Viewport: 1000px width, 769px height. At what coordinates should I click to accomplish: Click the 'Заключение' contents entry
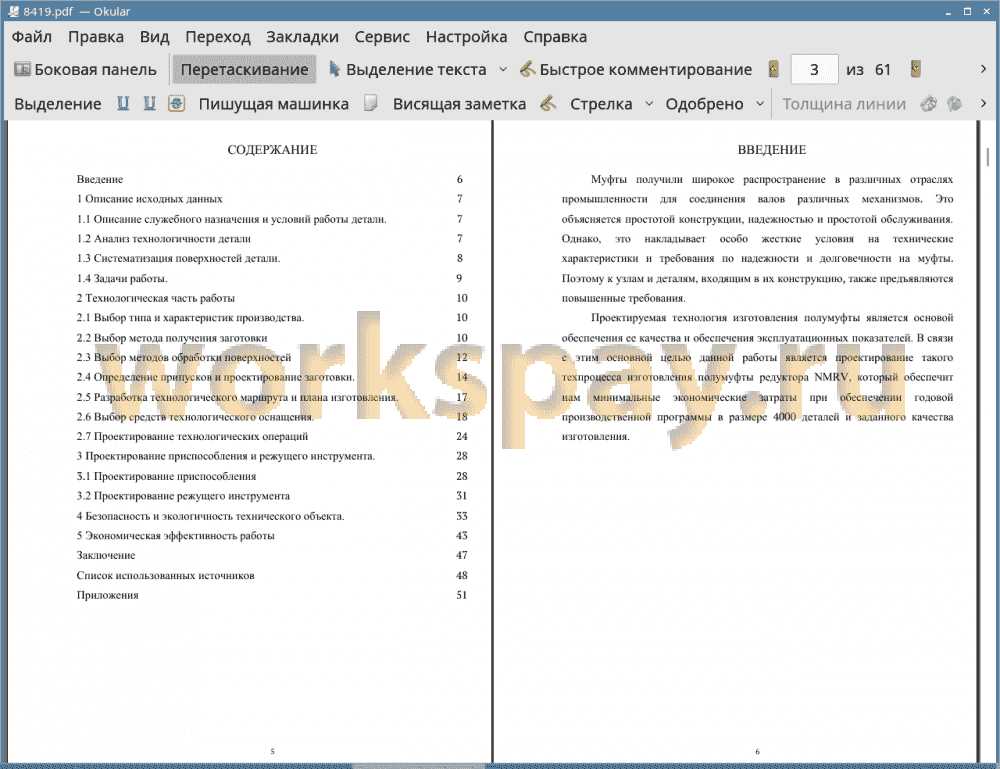tap(106, 555)
